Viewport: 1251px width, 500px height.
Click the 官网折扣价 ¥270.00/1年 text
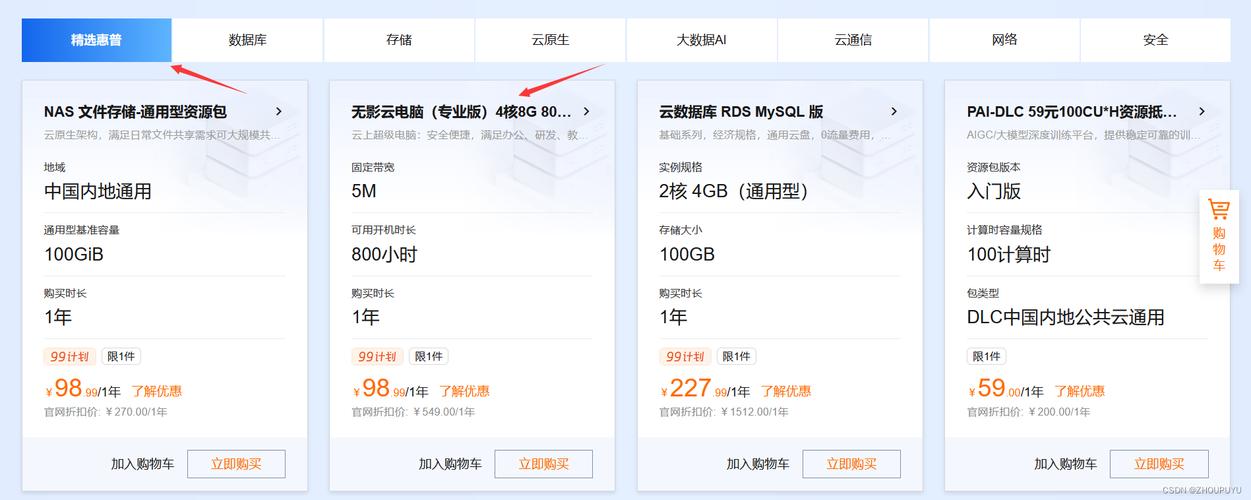tap(106, 411)
